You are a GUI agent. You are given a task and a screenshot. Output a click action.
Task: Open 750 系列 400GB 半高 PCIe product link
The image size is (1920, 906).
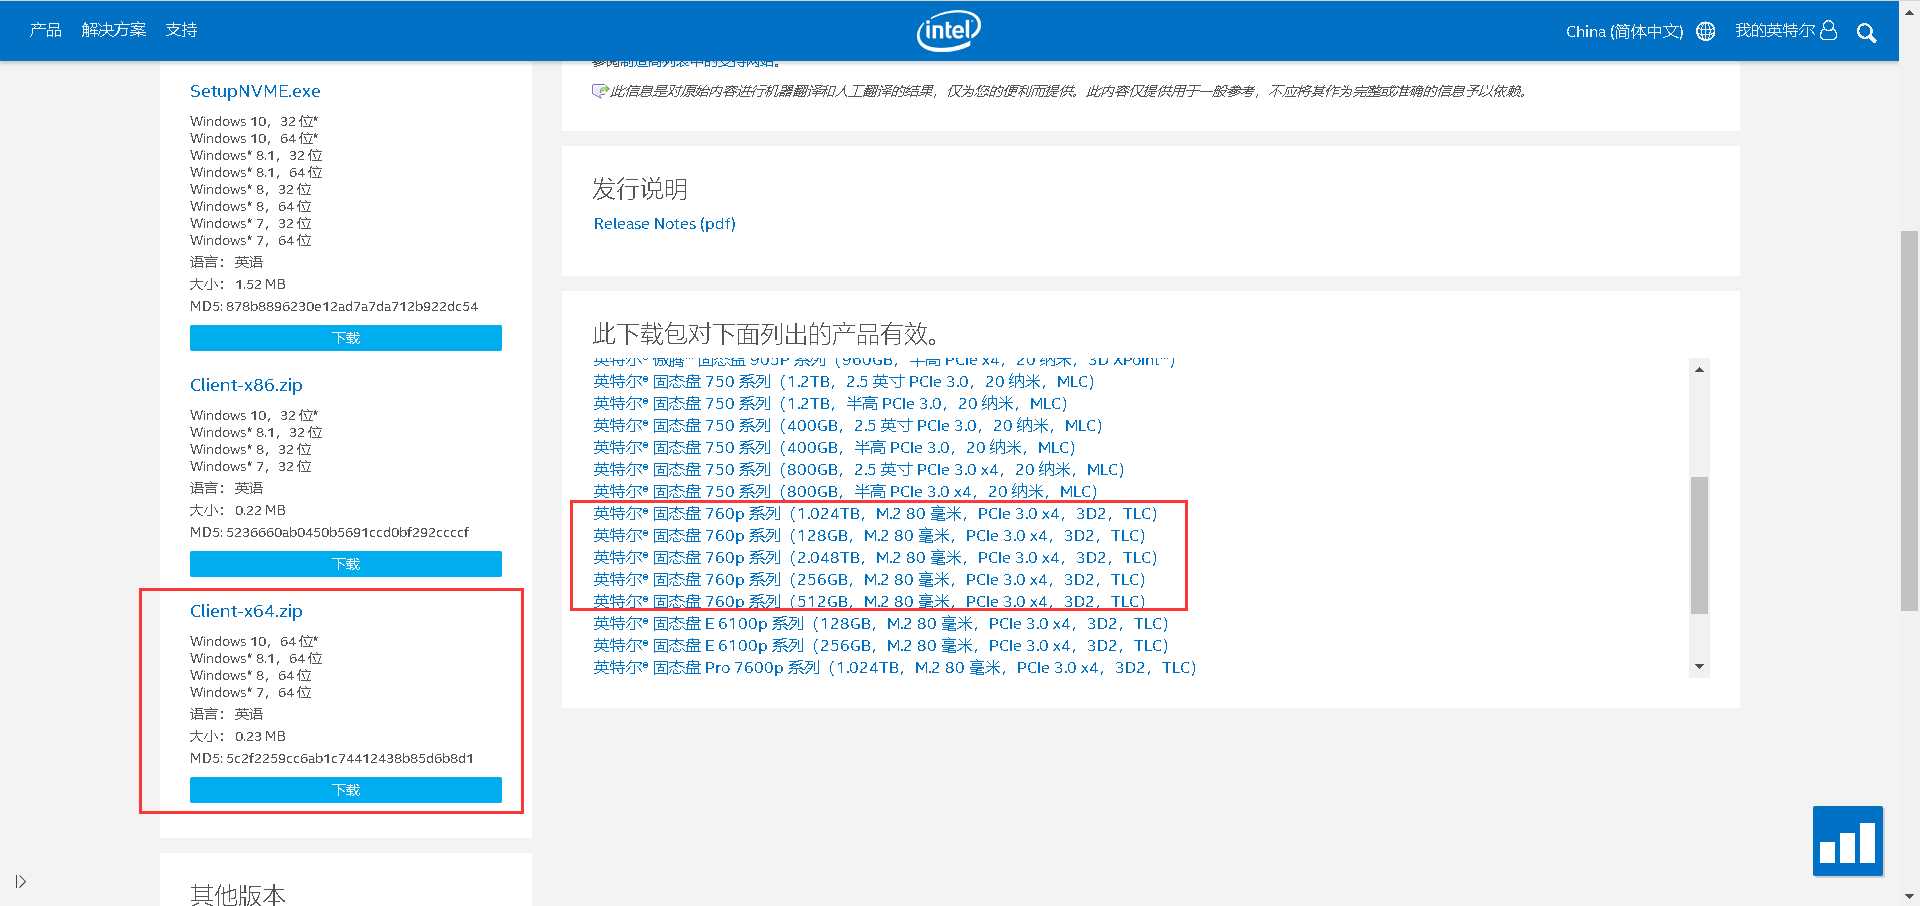[834, 448]
